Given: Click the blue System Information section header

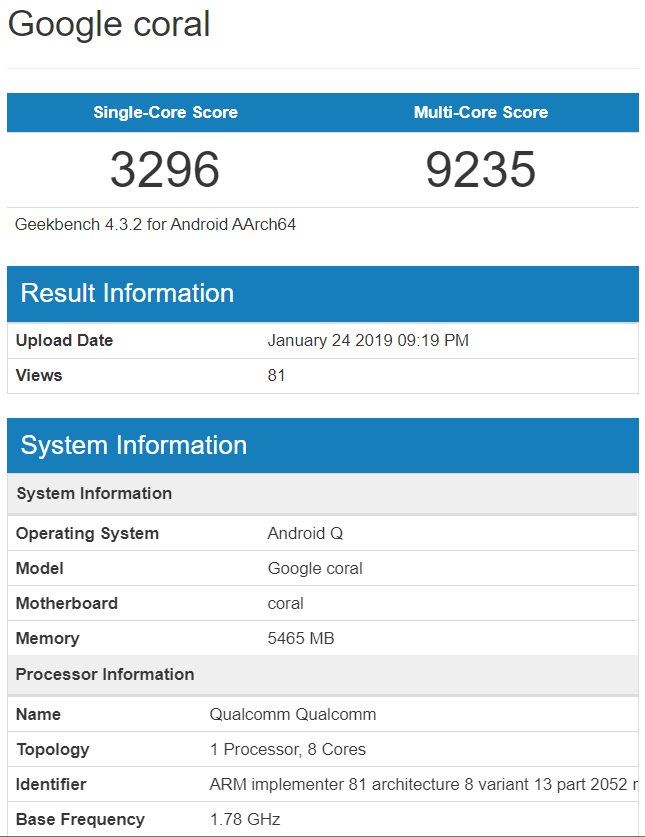Looking at the screenshot, I should tap(322, 446).
